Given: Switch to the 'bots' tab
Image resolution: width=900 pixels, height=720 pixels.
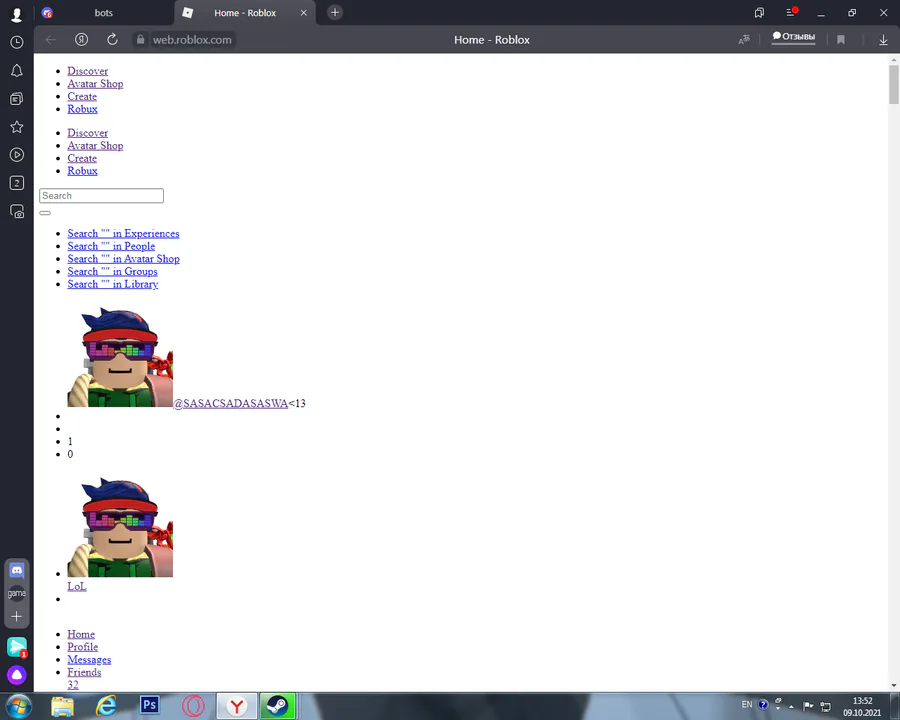Looking at the screenshot, I should tap(103, 13).
